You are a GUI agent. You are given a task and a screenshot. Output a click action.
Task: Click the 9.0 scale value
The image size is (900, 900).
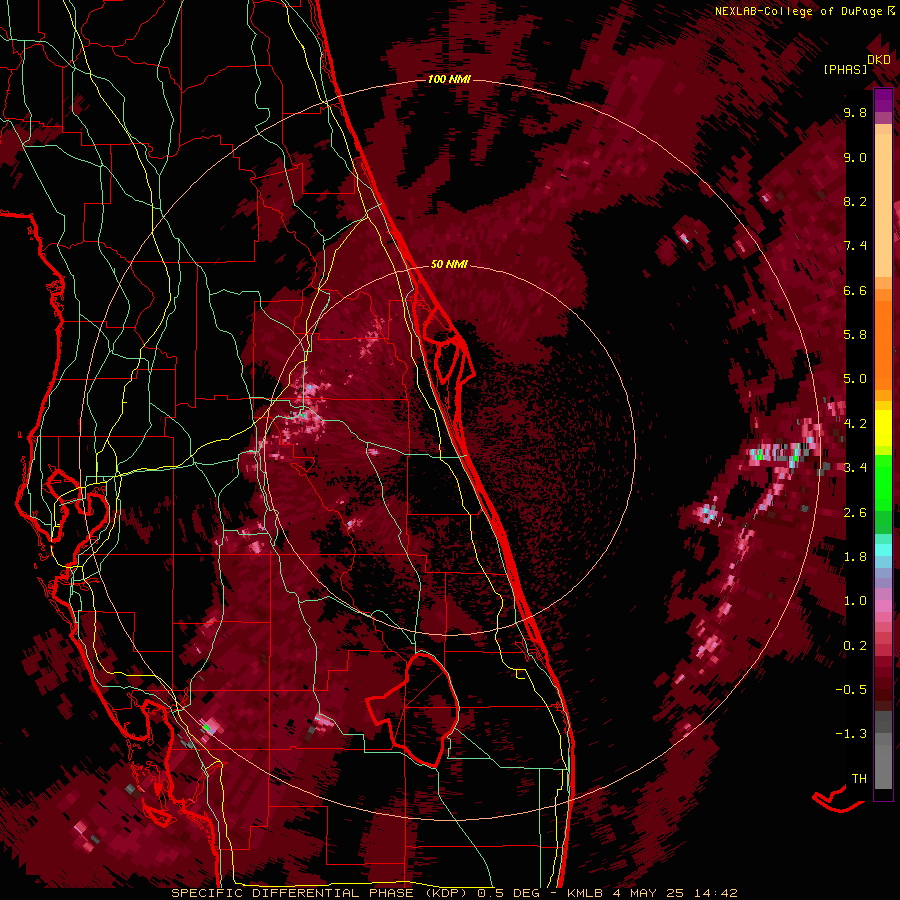[x=855, y=158]
